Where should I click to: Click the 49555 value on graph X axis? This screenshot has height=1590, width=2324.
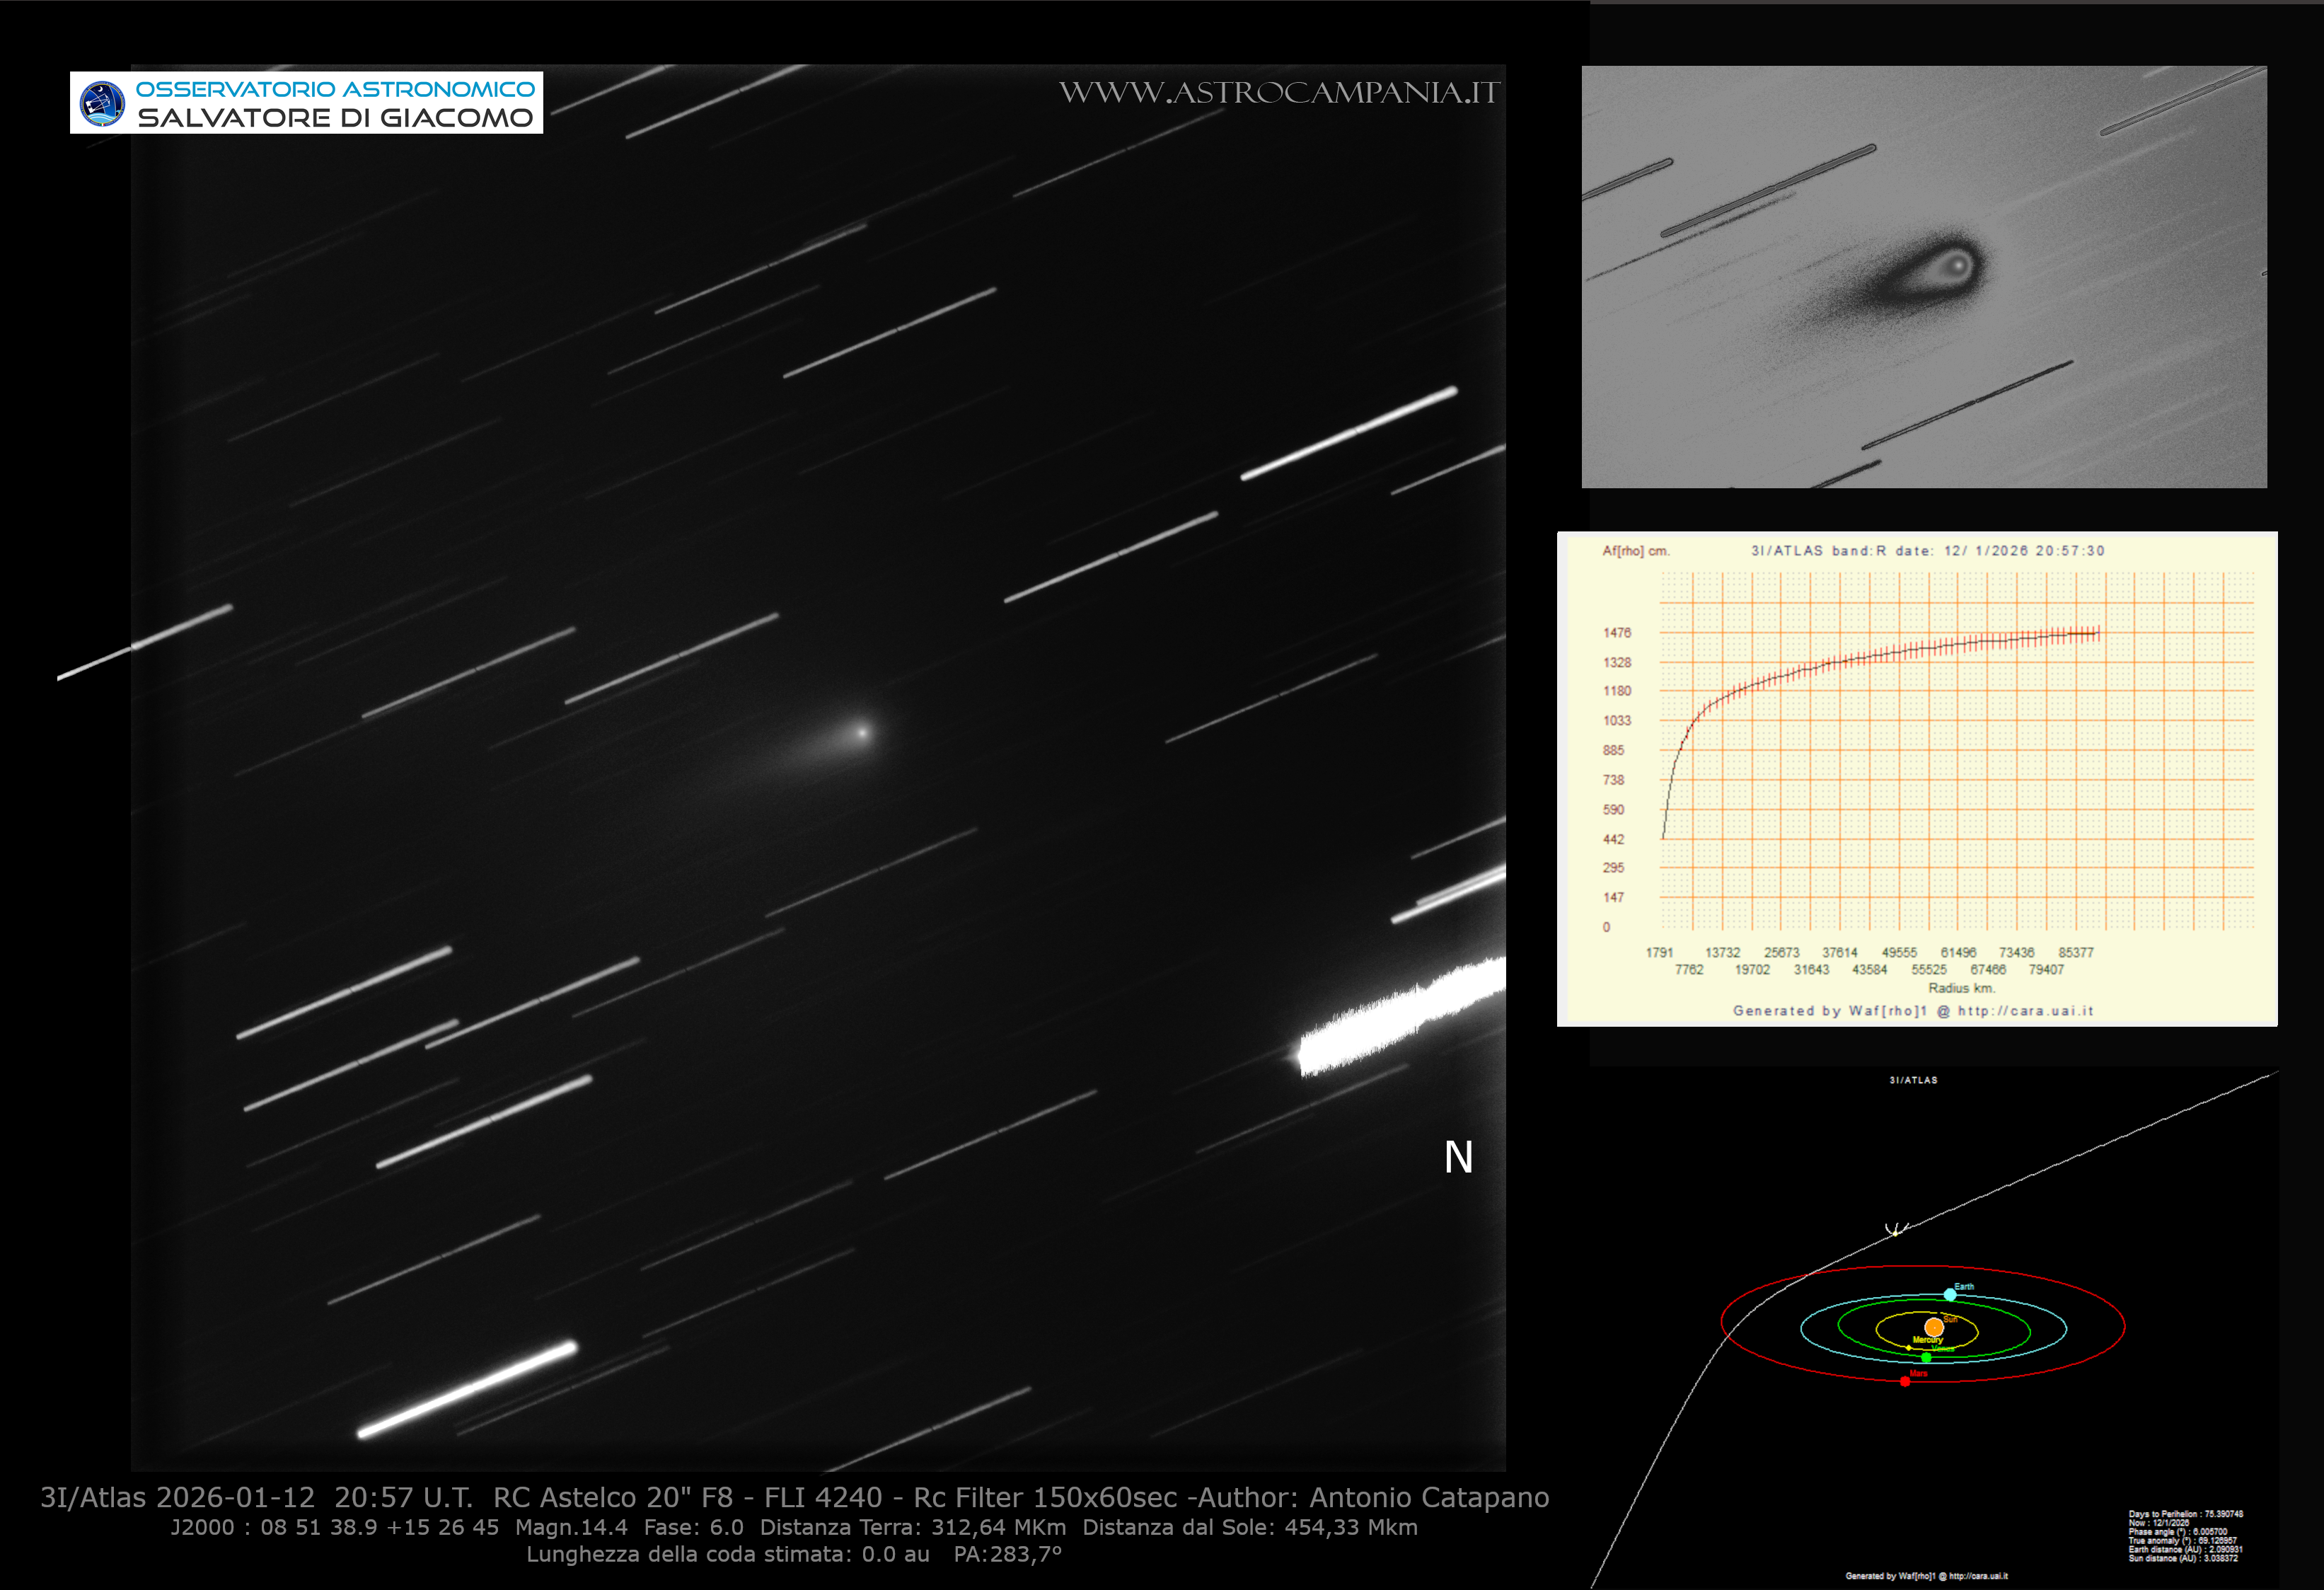pyautogui.click(x=1899, y=952)
